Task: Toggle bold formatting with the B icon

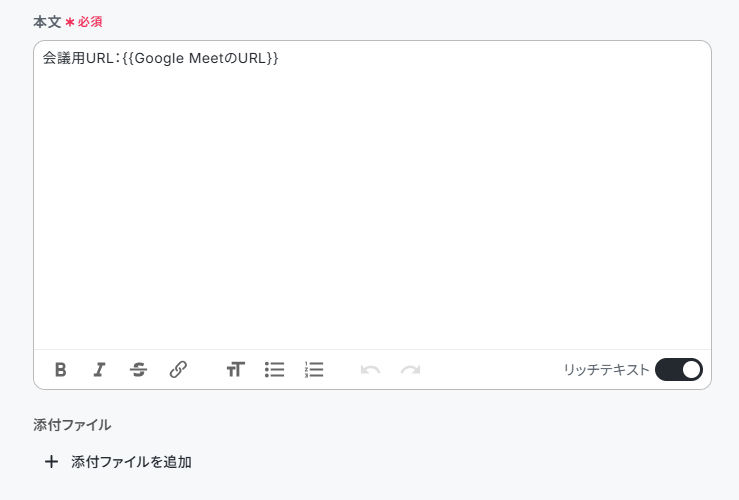Action: [60, 369]
